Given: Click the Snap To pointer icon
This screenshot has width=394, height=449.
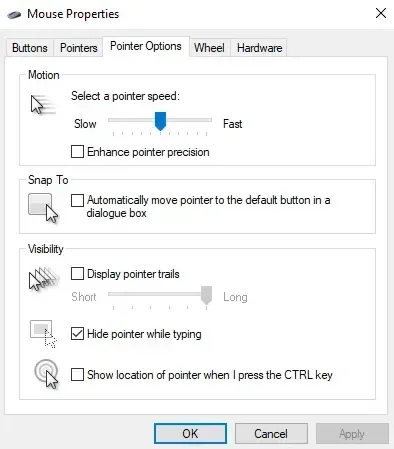Looking at the screenshot, I should [43, 208].
